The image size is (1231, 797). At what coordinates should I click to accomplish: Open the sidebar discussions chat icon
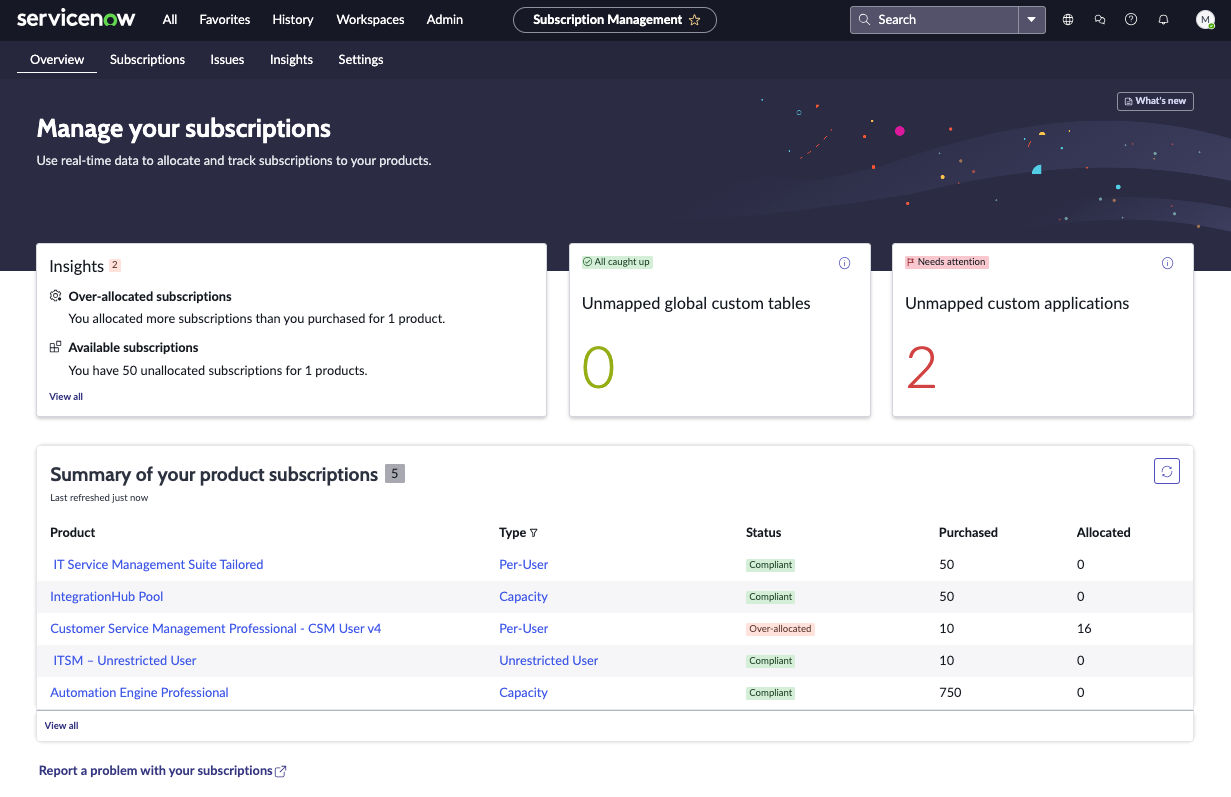1100,20
